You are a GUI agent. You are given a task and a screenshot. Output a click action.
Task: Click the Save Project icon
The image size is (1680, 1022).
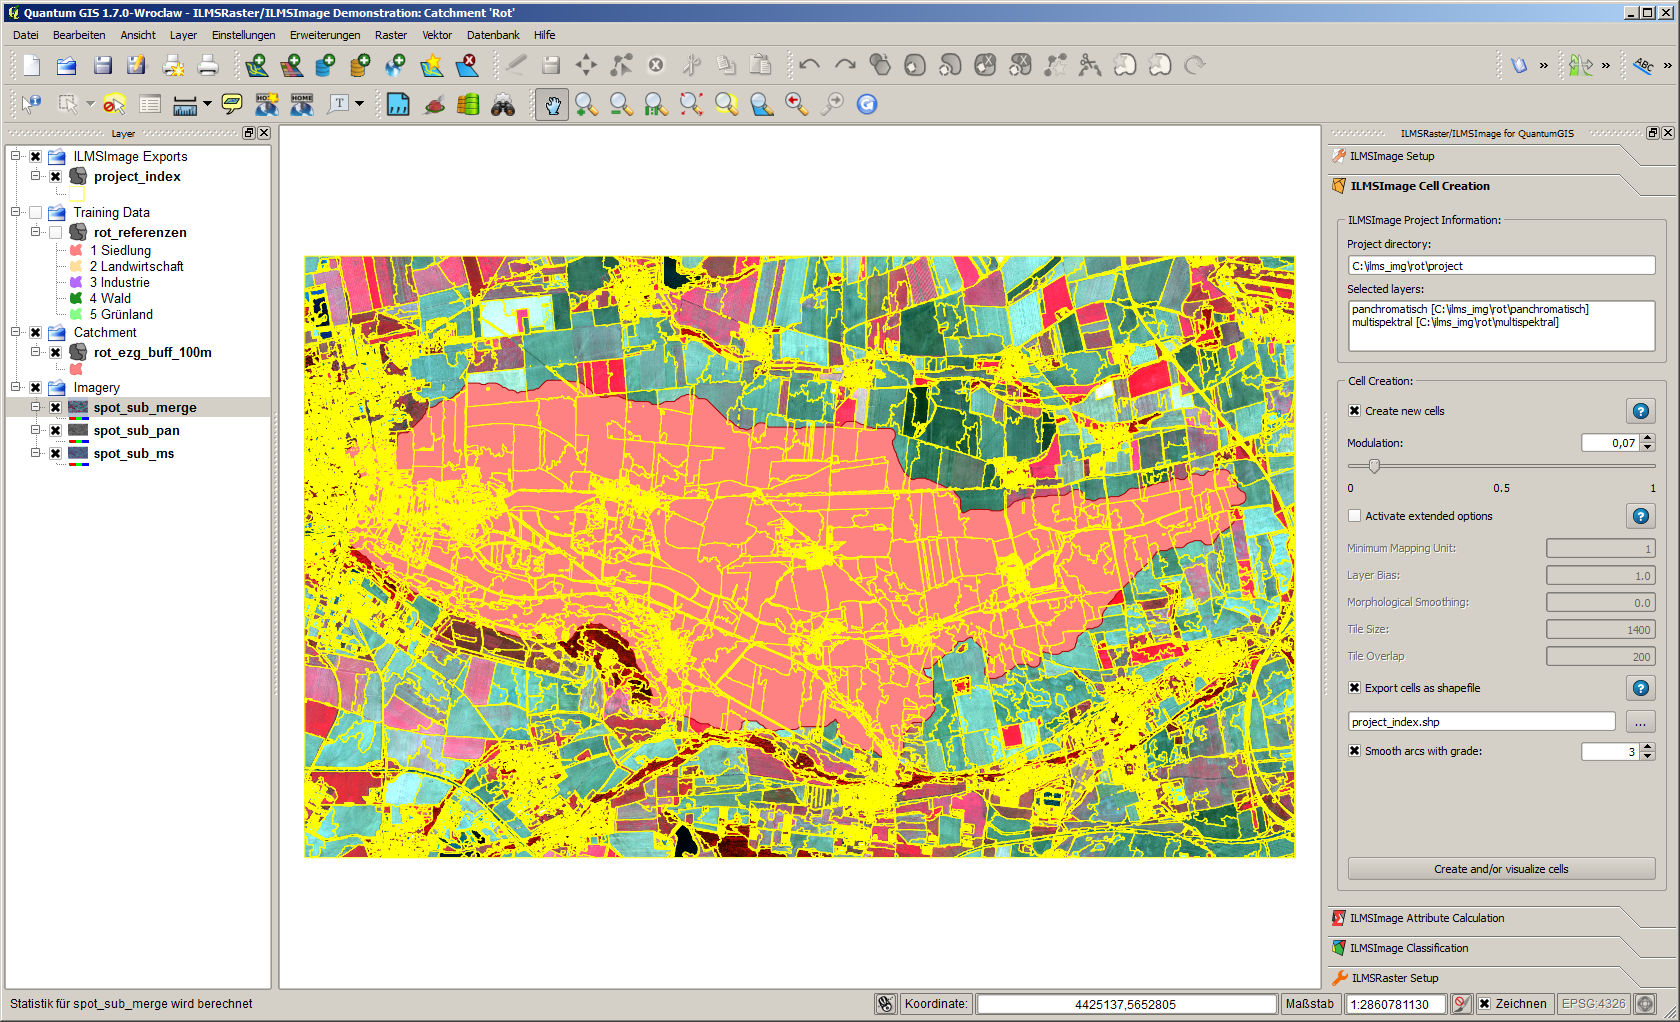tap(102, 66)
